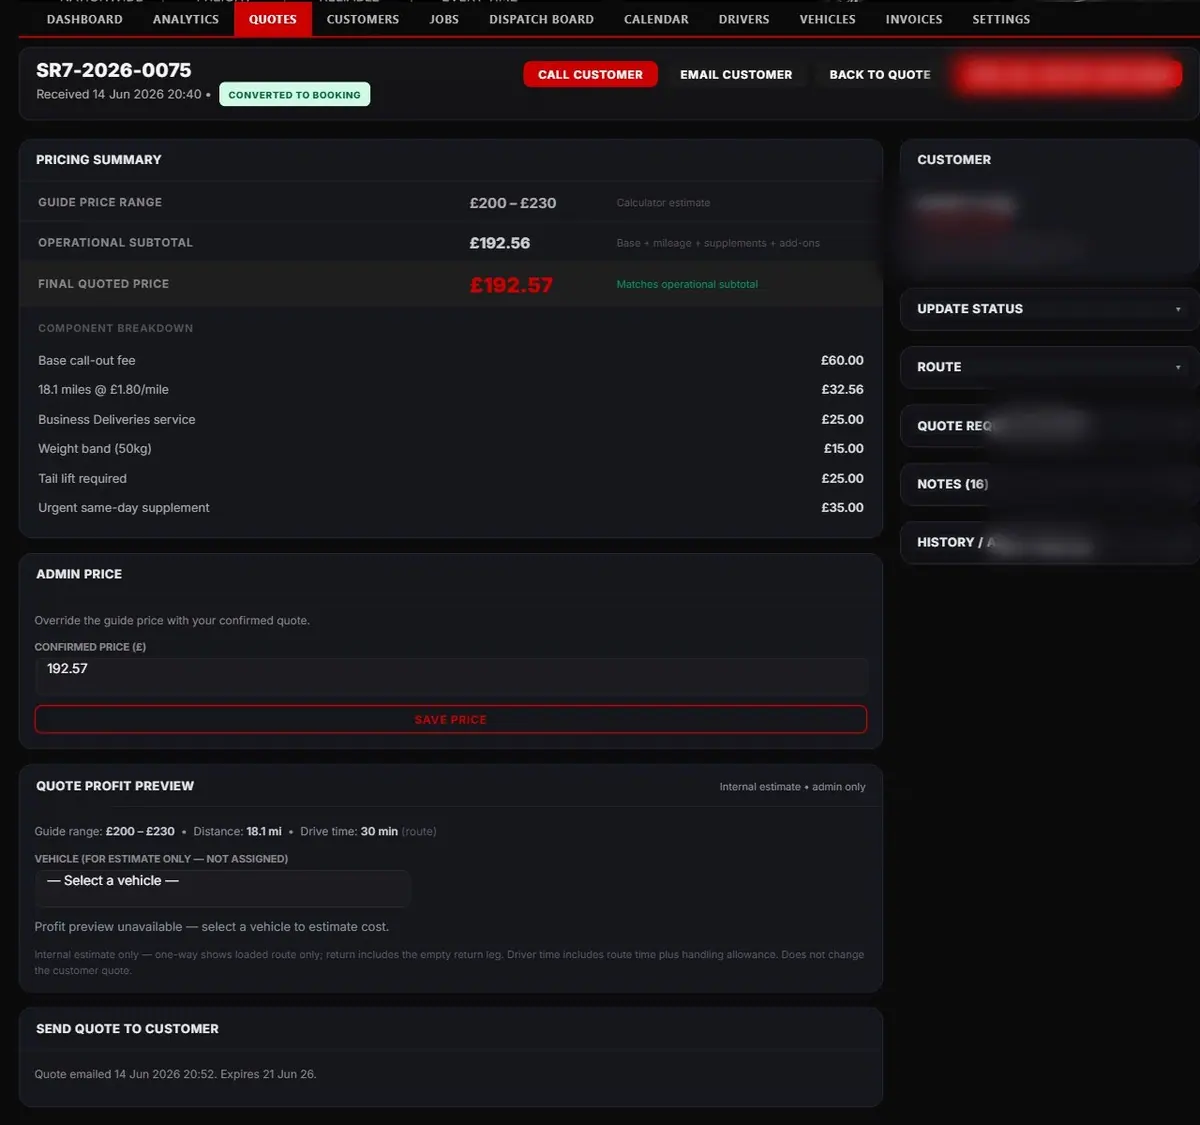Click the 'Drive time: 30 min' text

pos(349,832)
